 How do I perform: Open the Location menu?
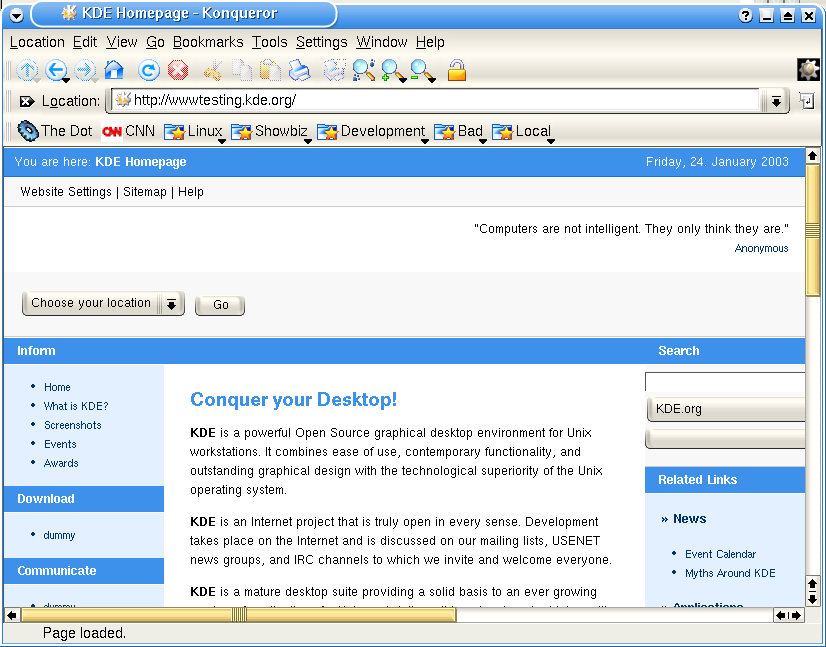click(37, 42)
